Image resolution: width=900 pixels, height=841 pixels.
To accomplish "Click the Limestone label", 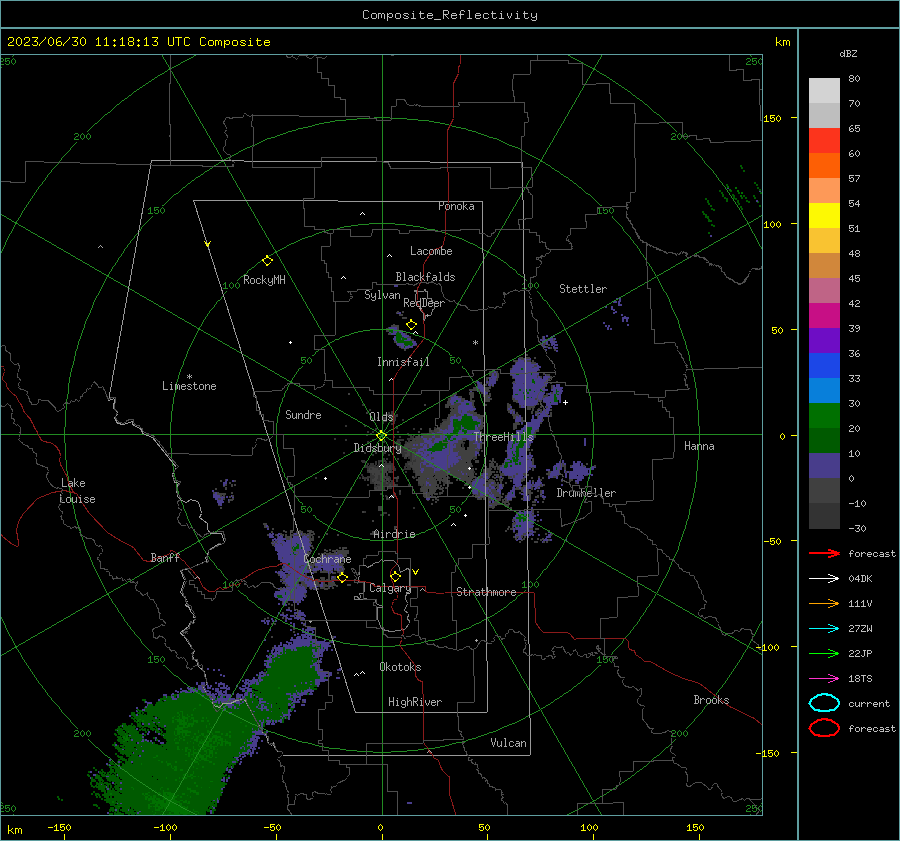I will (189, 386).
